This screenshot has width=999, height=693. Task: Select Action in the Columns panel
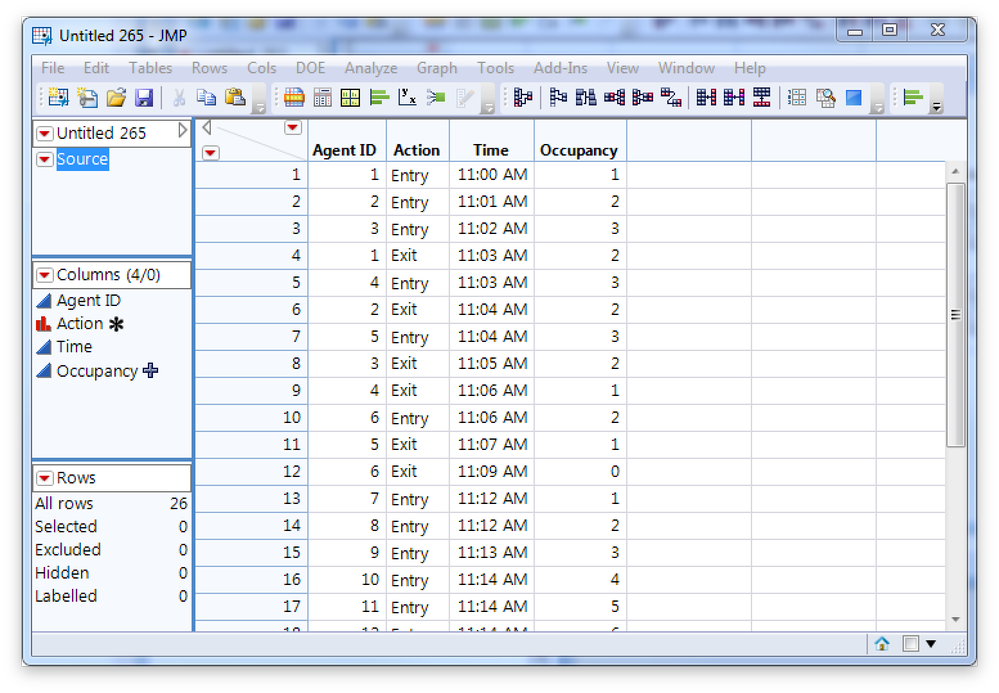click(80, 324)
